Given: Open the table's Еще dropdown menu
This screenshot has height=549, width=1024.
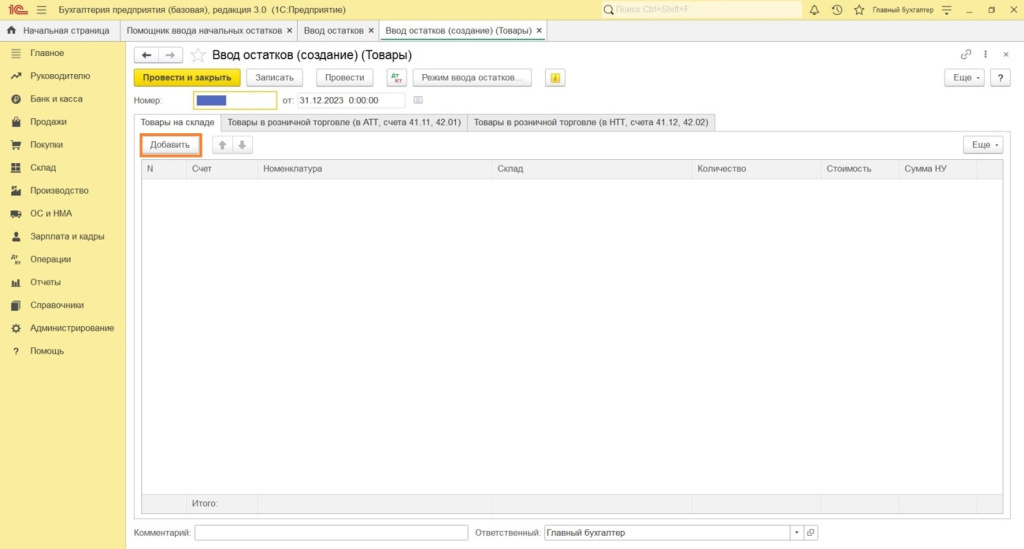Looking at the screenshot, I should 983,145.
